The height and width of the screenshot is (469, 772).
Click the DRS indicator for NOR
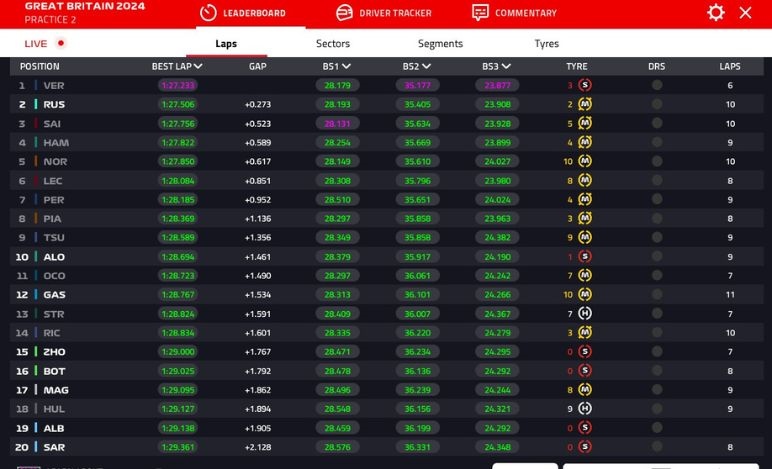[x=657, y=162]
